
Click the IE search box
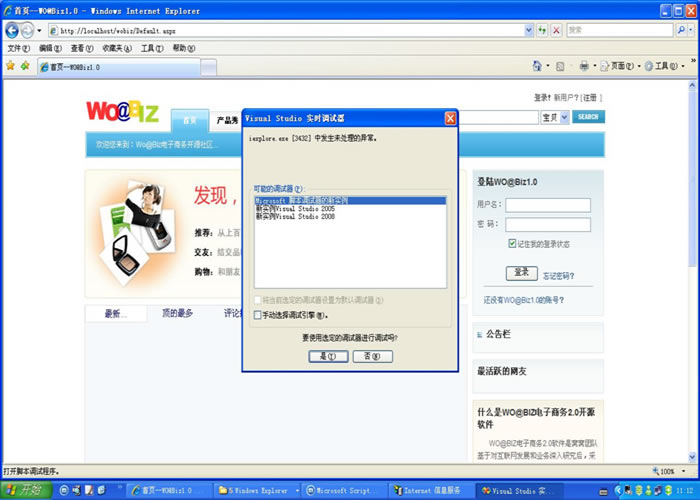619,30
